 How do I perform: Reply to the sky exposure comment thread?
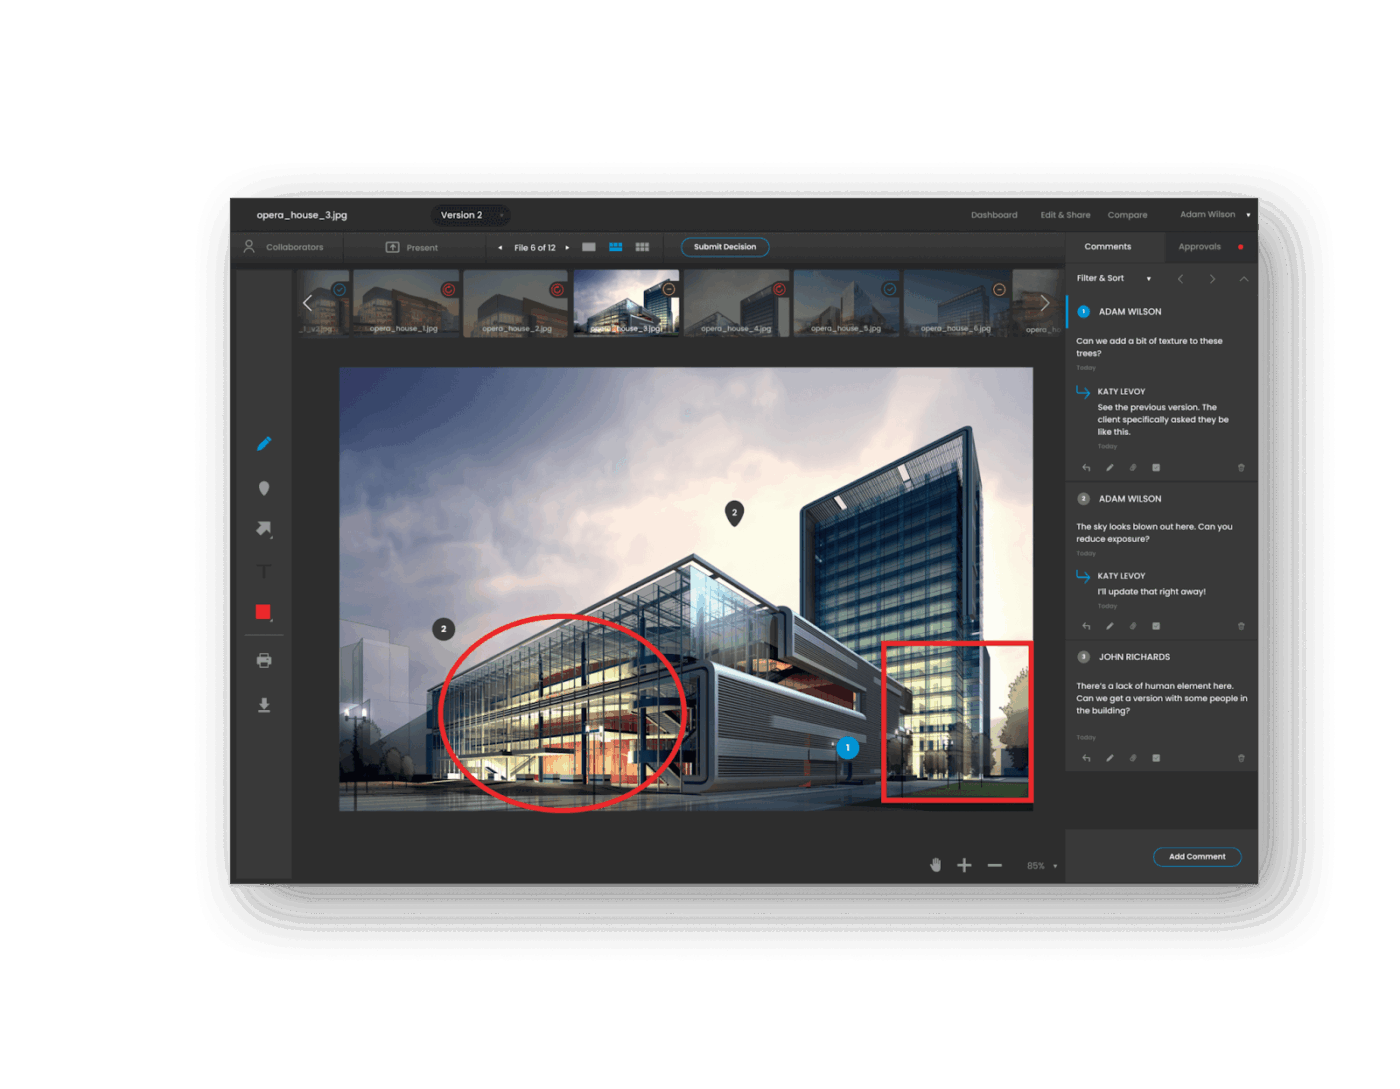tap(1086, 626)
